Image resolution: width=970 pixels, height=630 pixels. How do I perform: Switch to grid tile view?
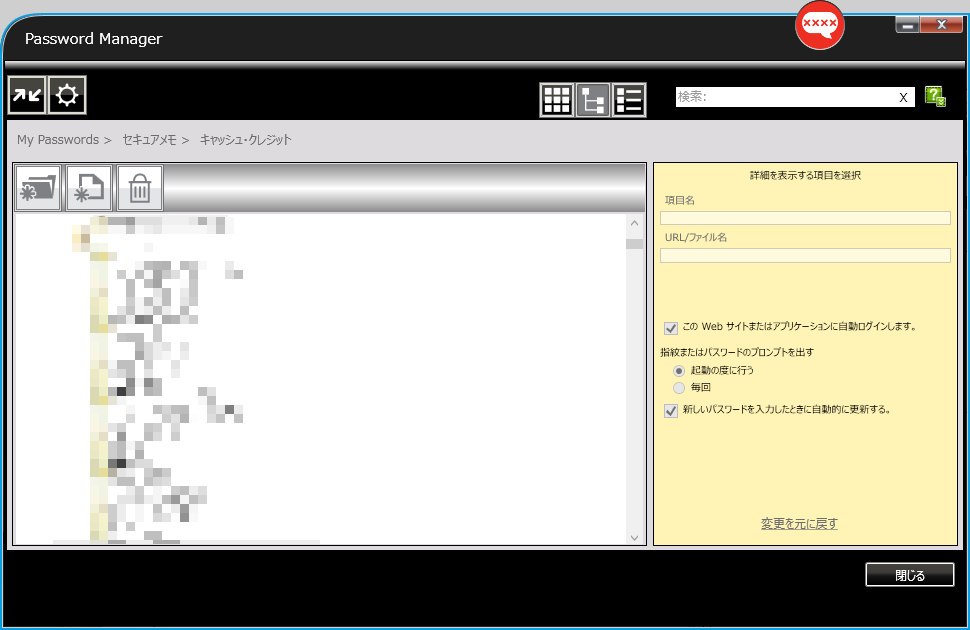tap(557, 100)
